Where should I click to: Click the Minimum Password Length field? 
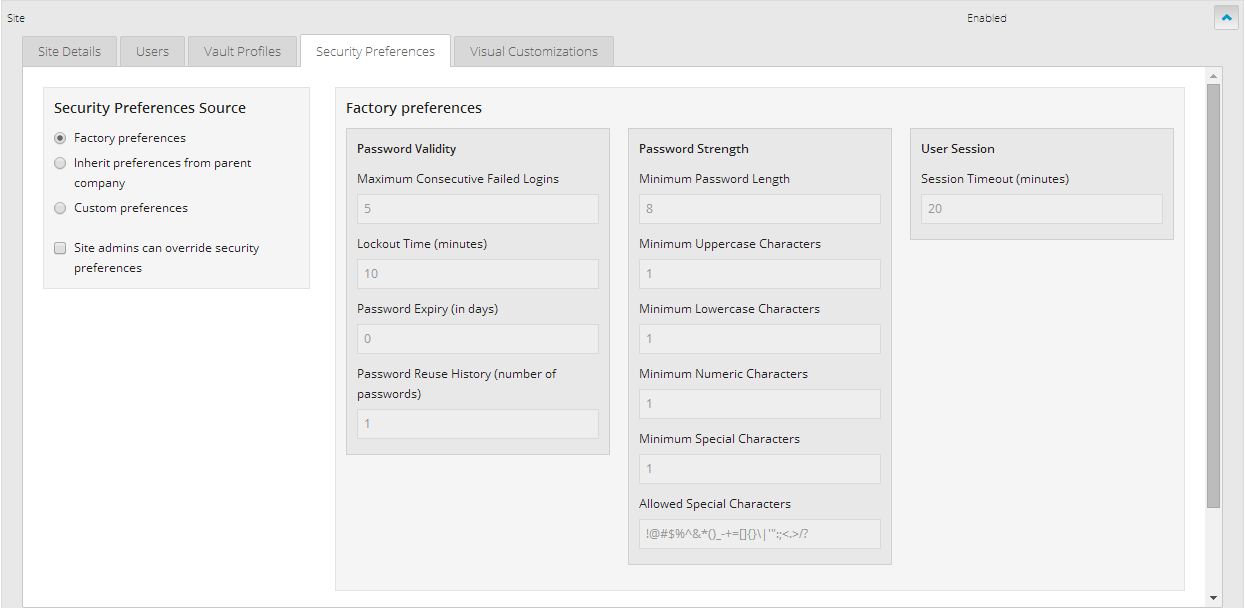coord(759,208)
